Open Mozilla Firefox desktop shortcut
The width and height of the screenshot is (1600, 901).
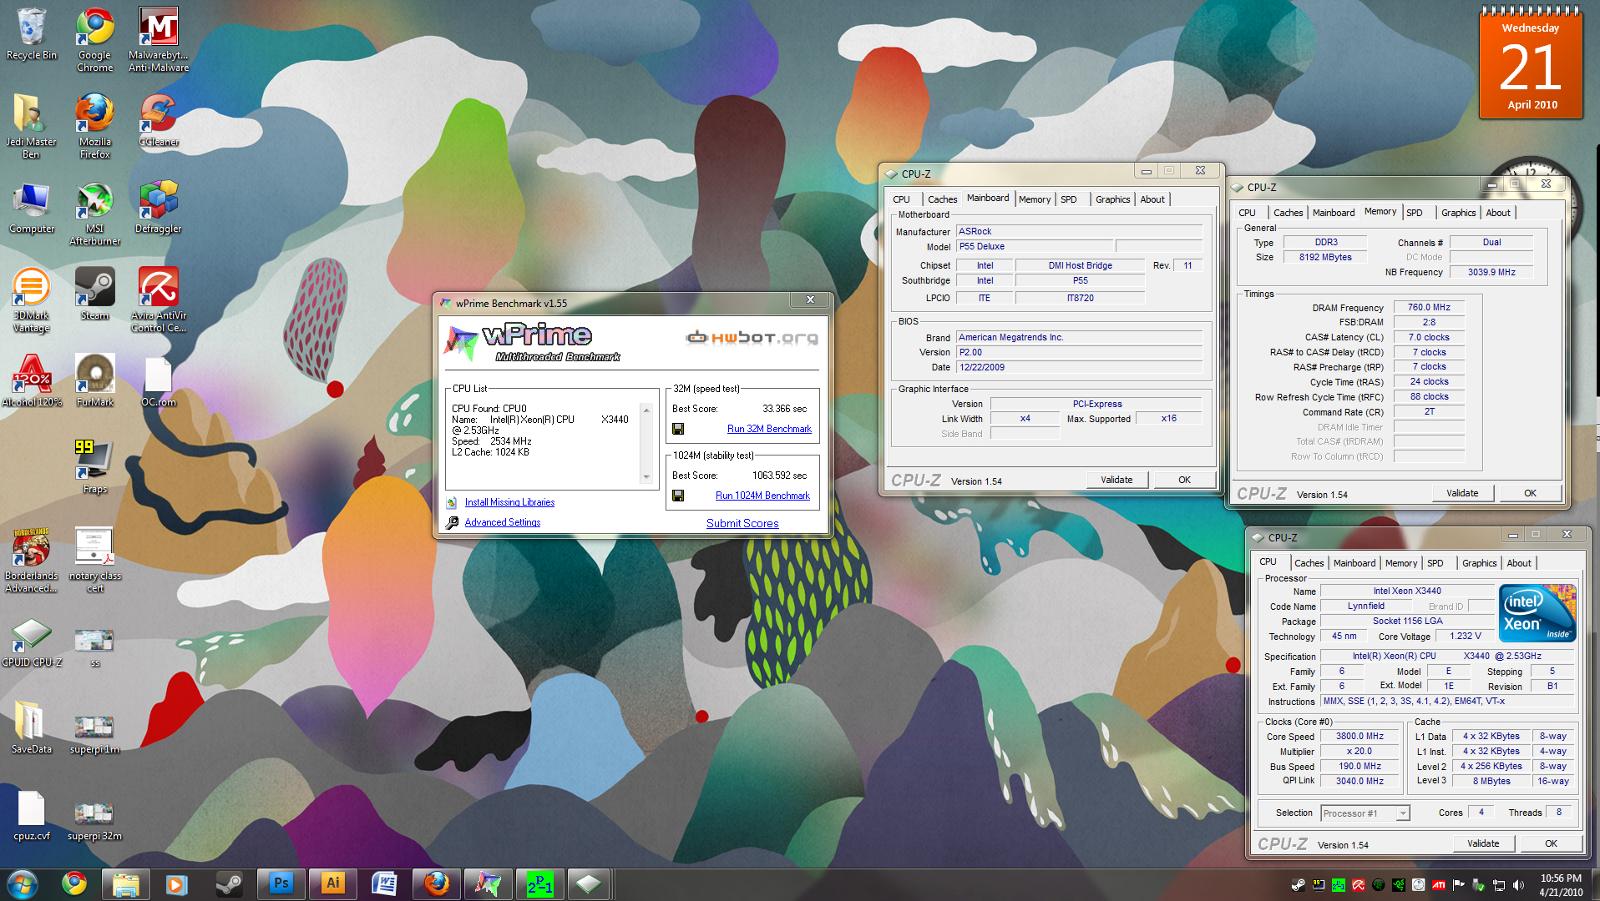(x=94, y=127)
